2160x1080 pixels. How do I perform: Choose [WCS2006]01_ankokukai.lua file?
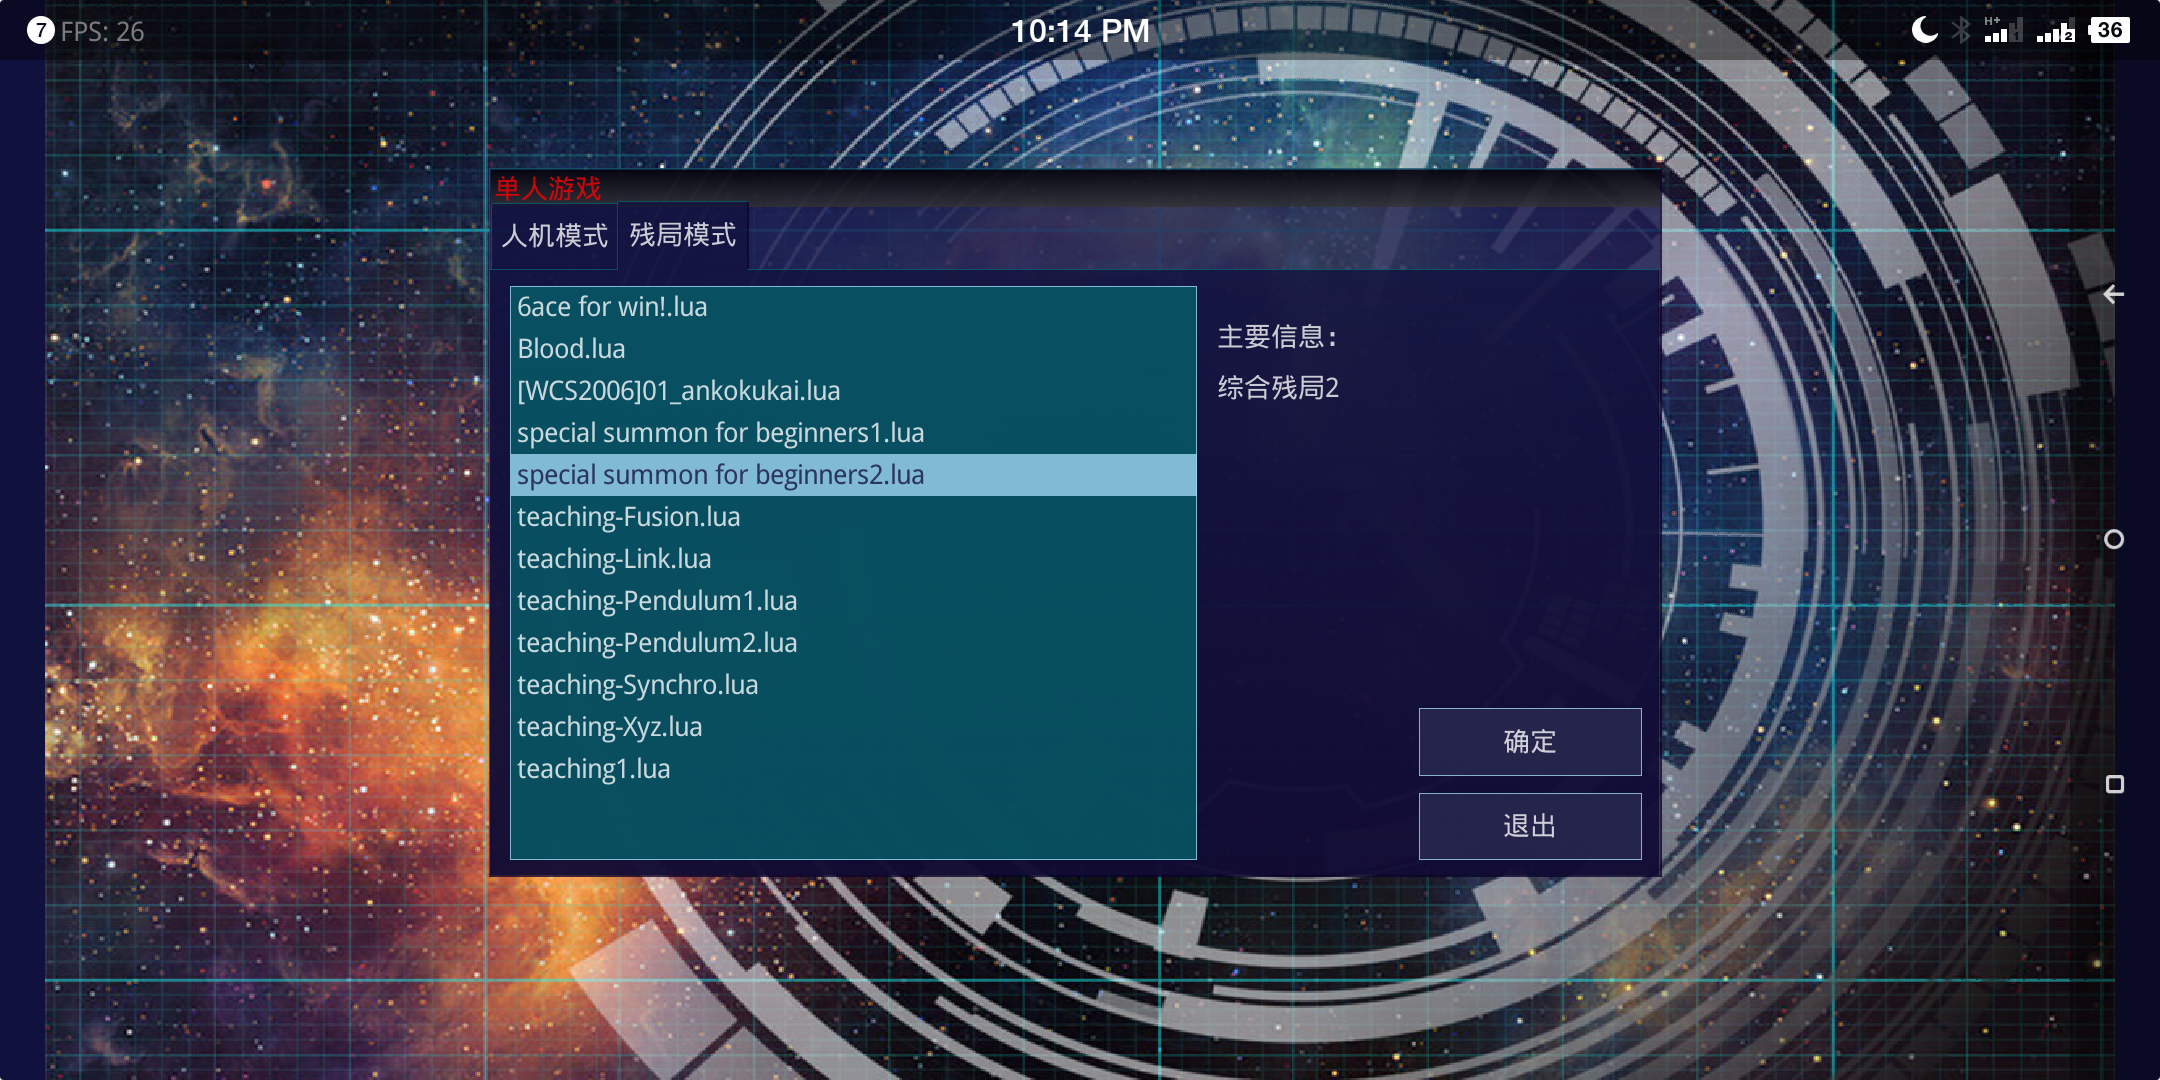(x=853, y=391)
